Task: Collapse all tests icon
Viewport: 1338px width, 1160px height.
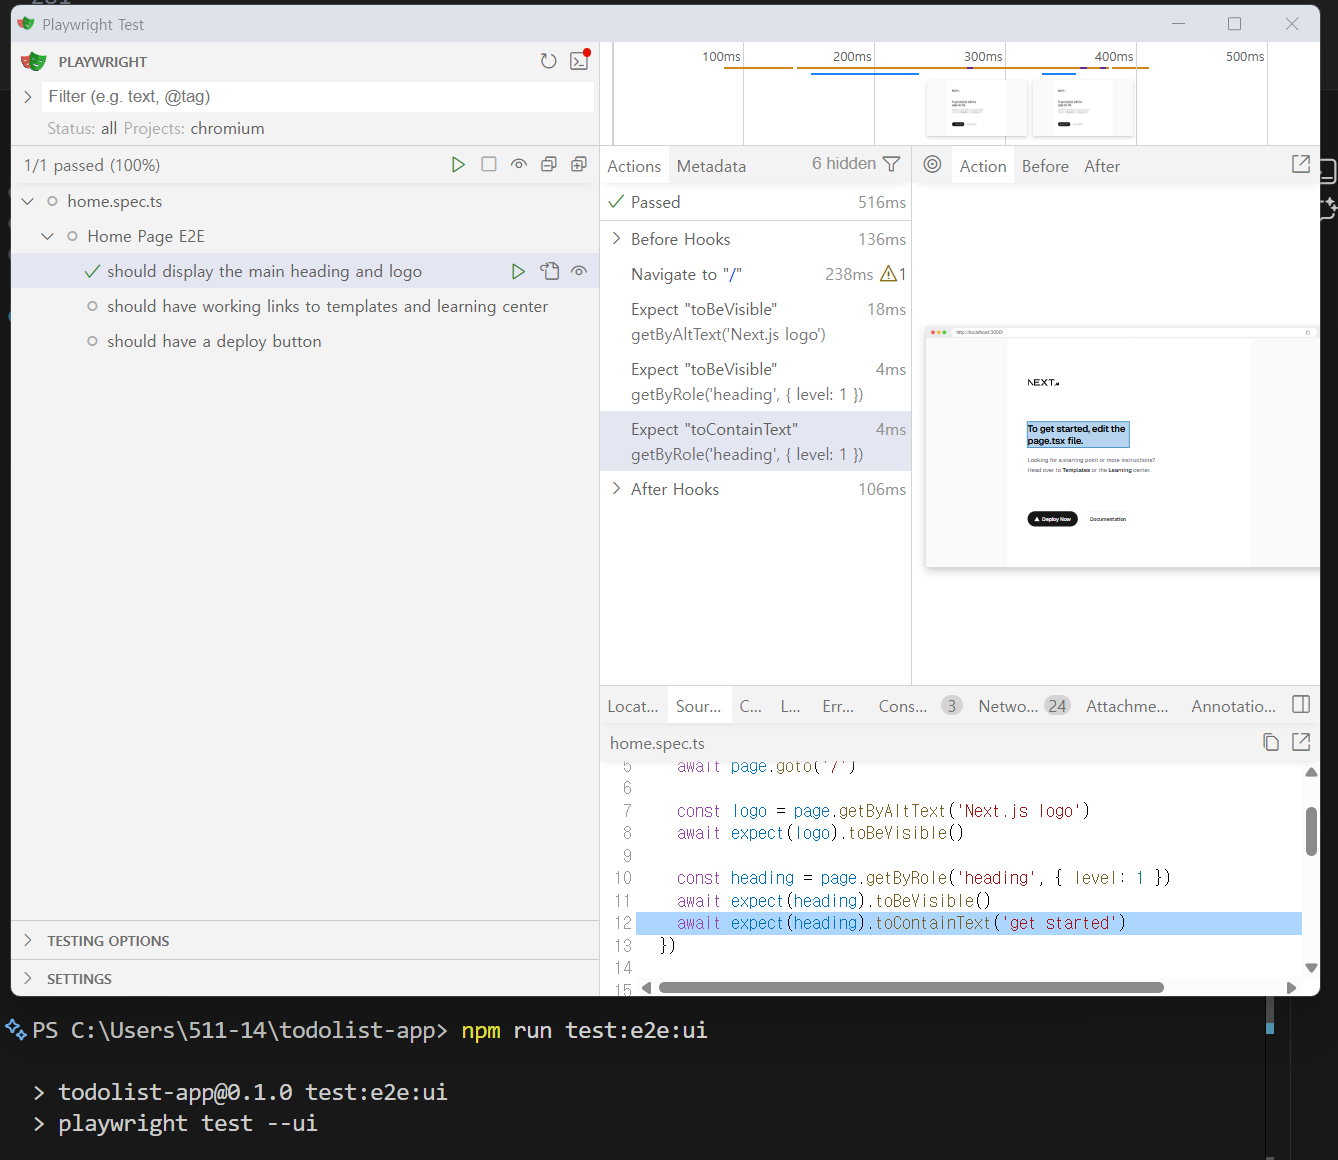Action: point(549,164)
